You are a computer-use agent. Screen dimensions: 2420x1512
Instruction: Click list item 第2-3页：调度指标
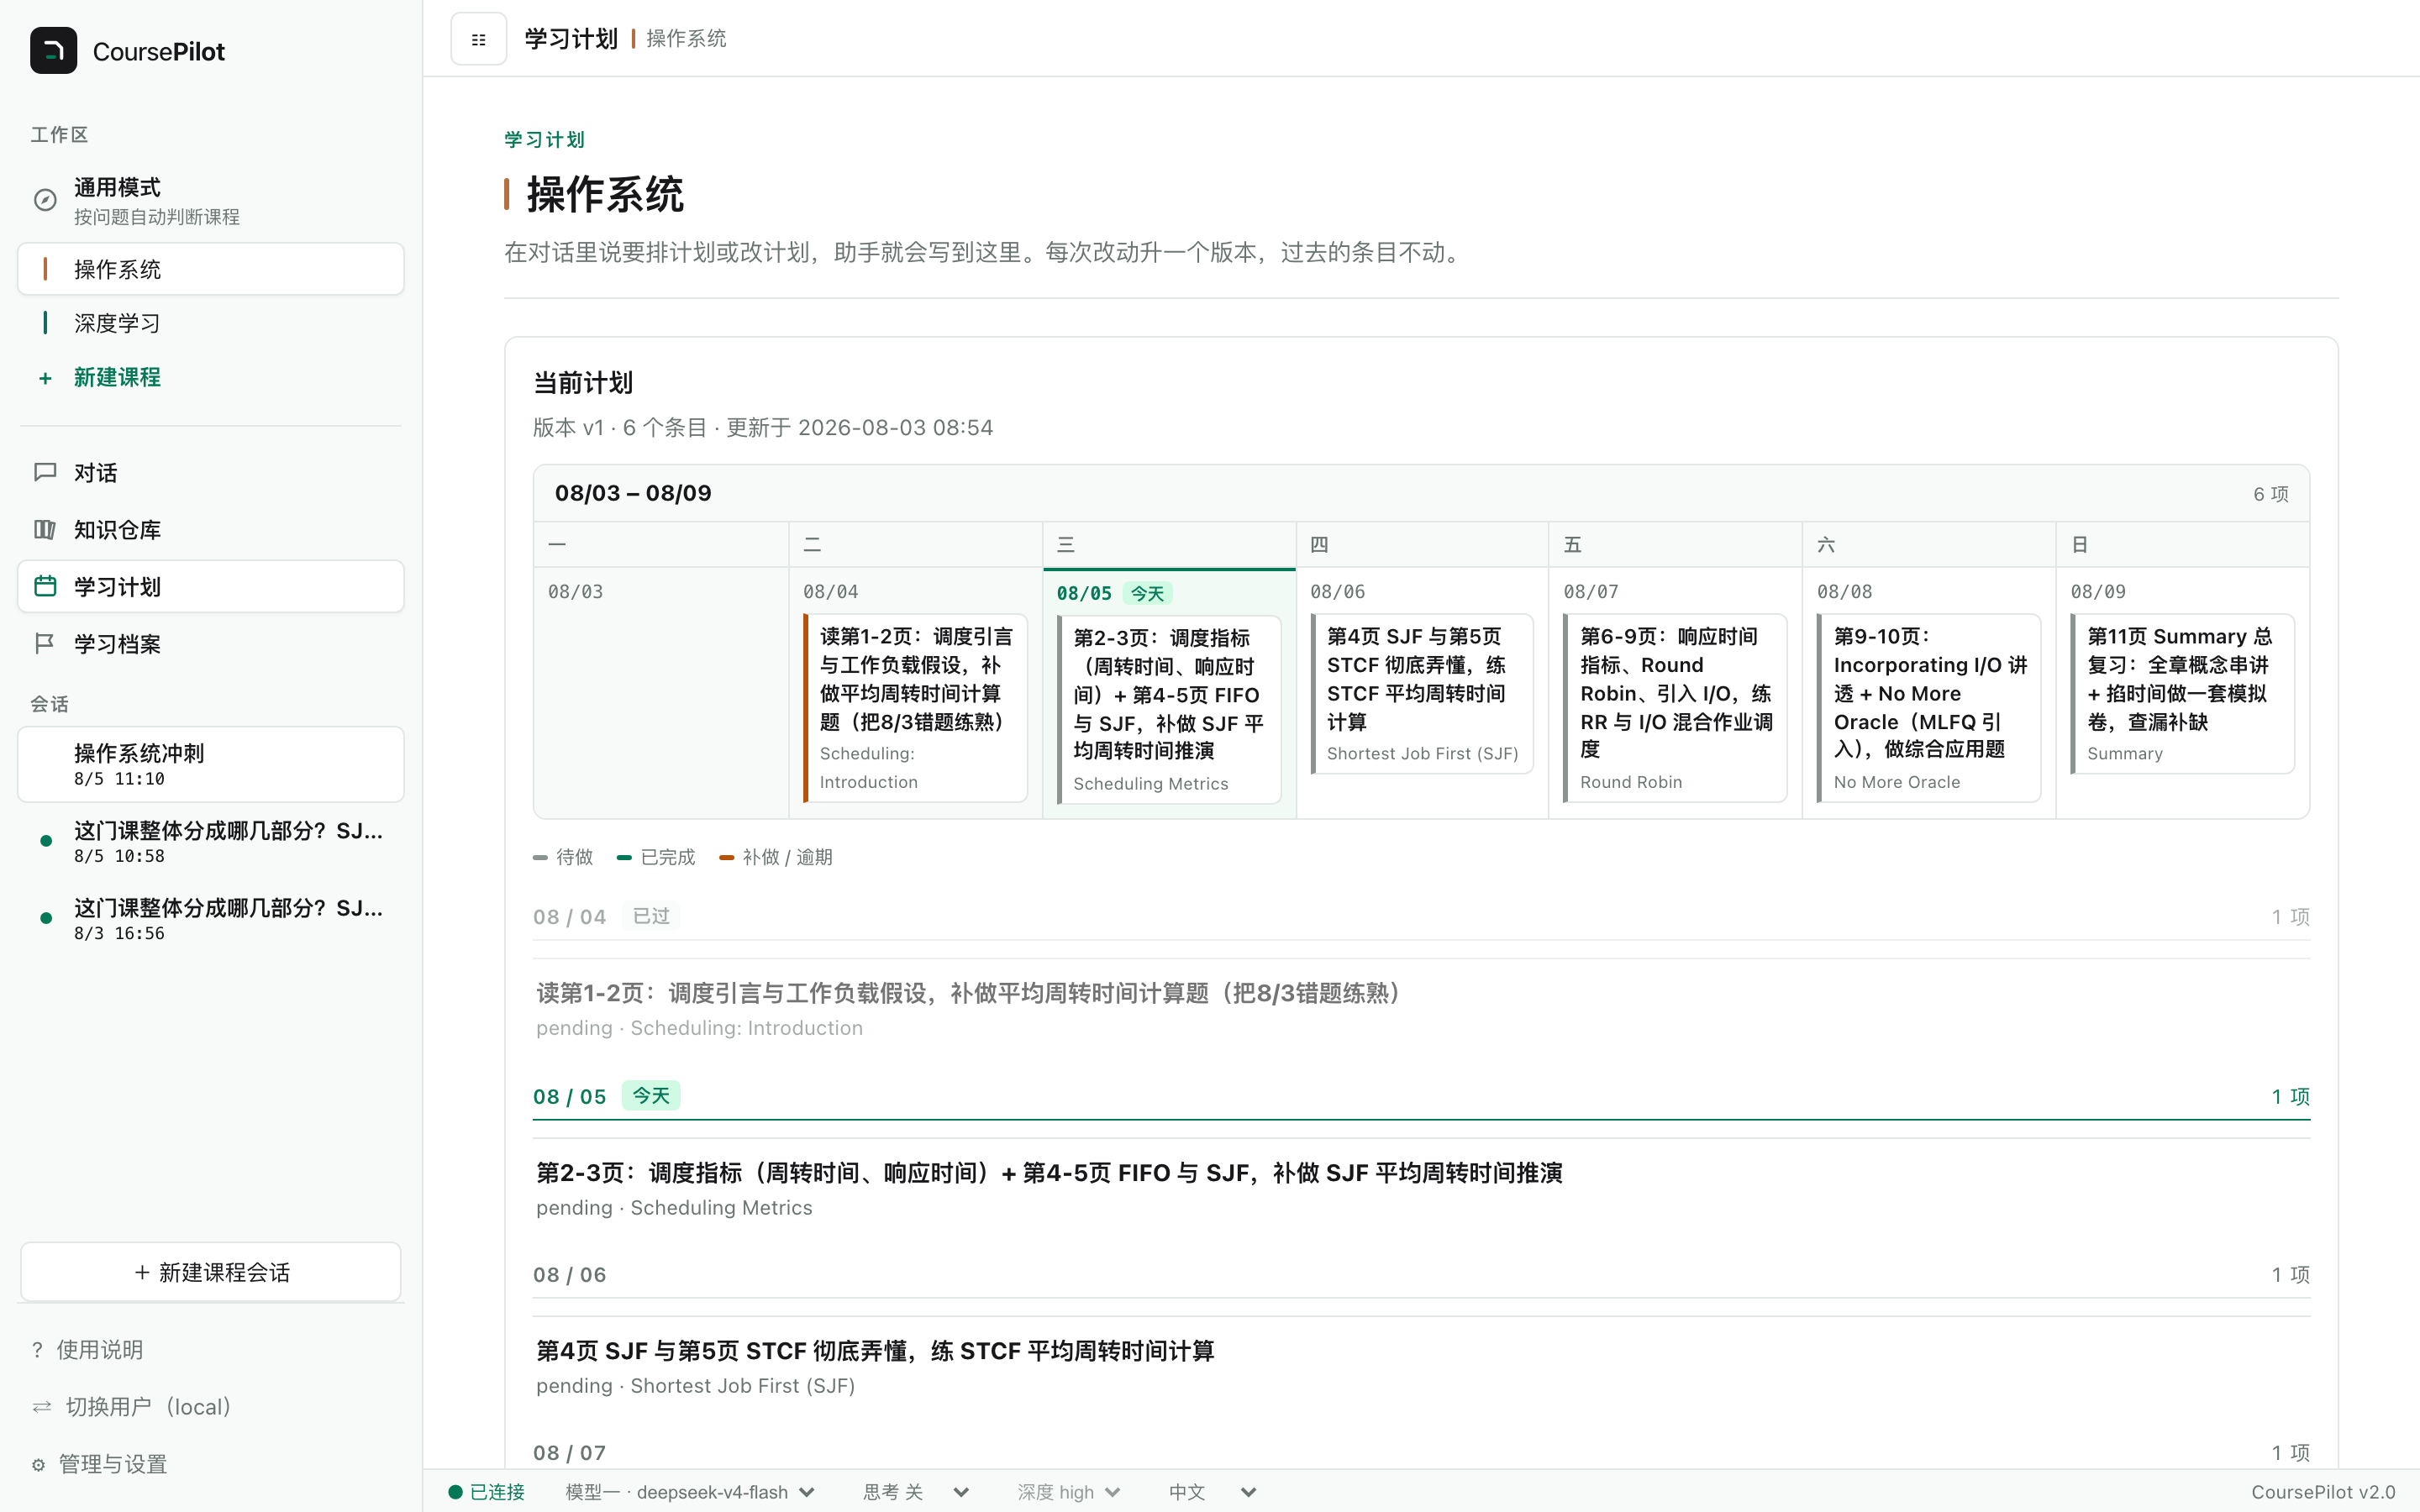1421,1188
